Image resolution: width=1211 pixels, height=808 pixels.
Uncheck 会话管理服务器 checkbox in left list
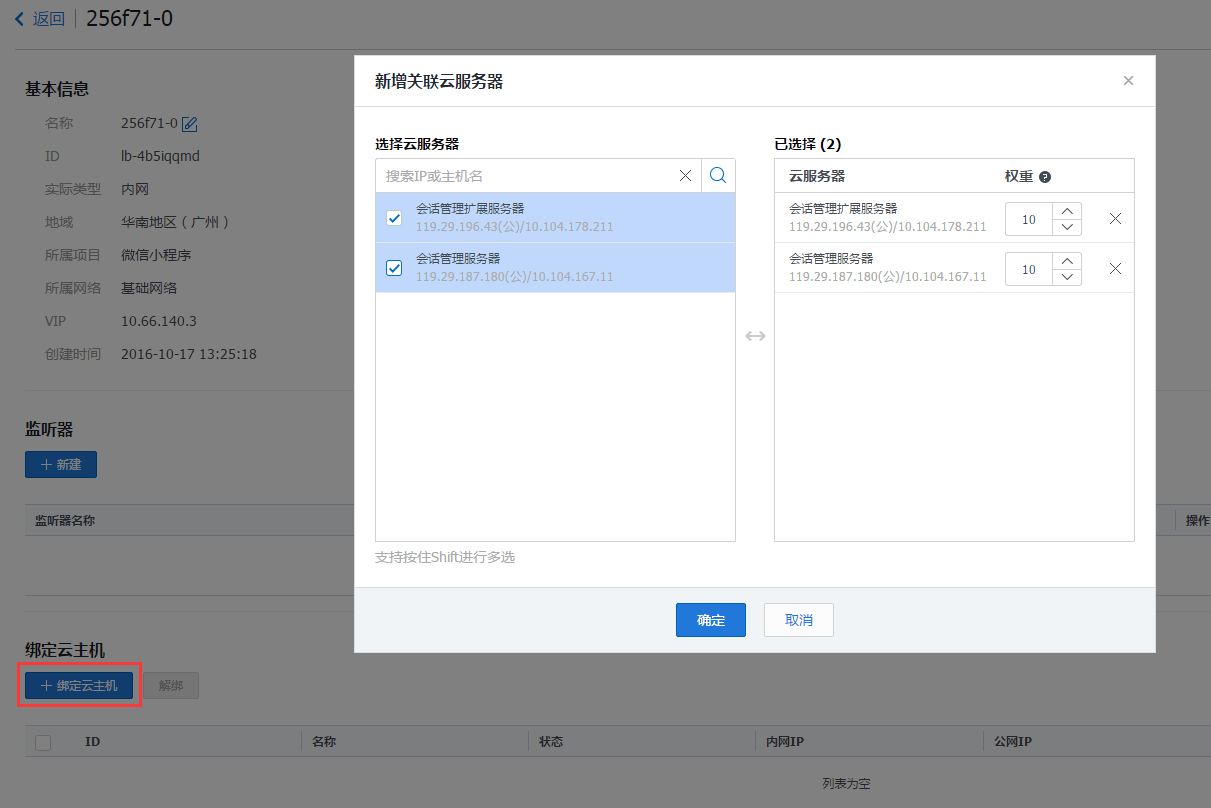click(x=394, y=268)
